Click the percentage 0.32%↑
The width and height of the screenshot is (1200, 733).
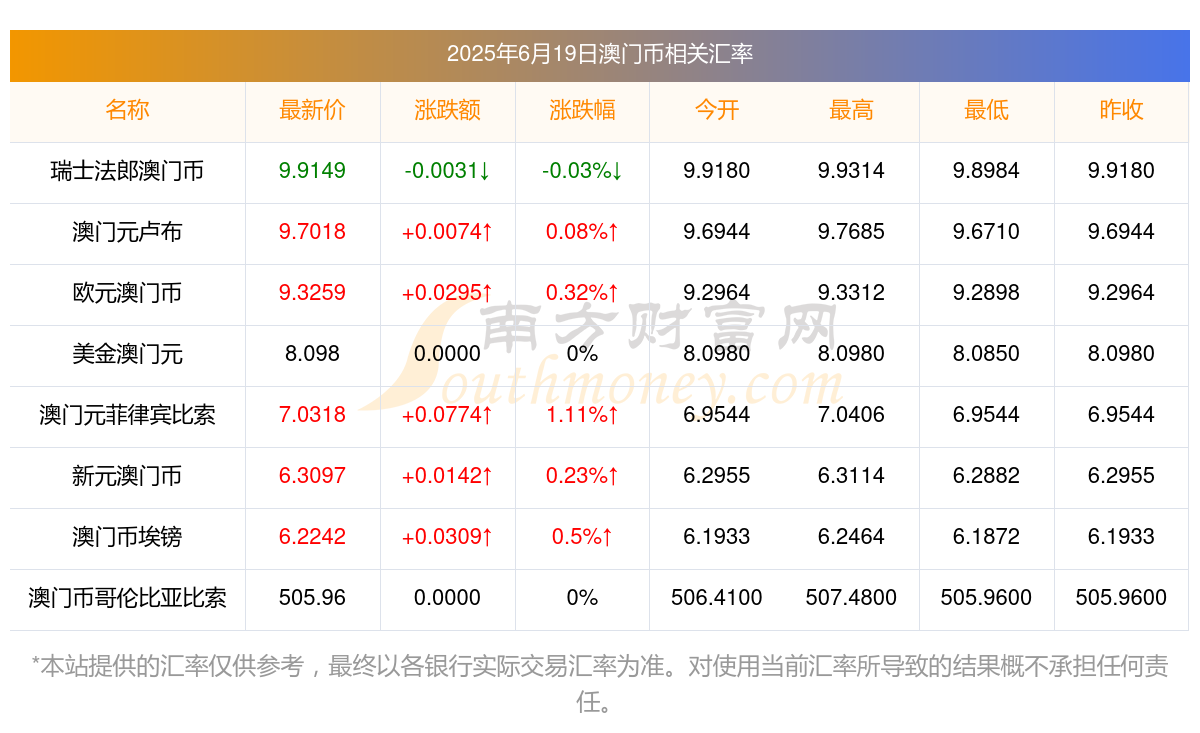582,293
